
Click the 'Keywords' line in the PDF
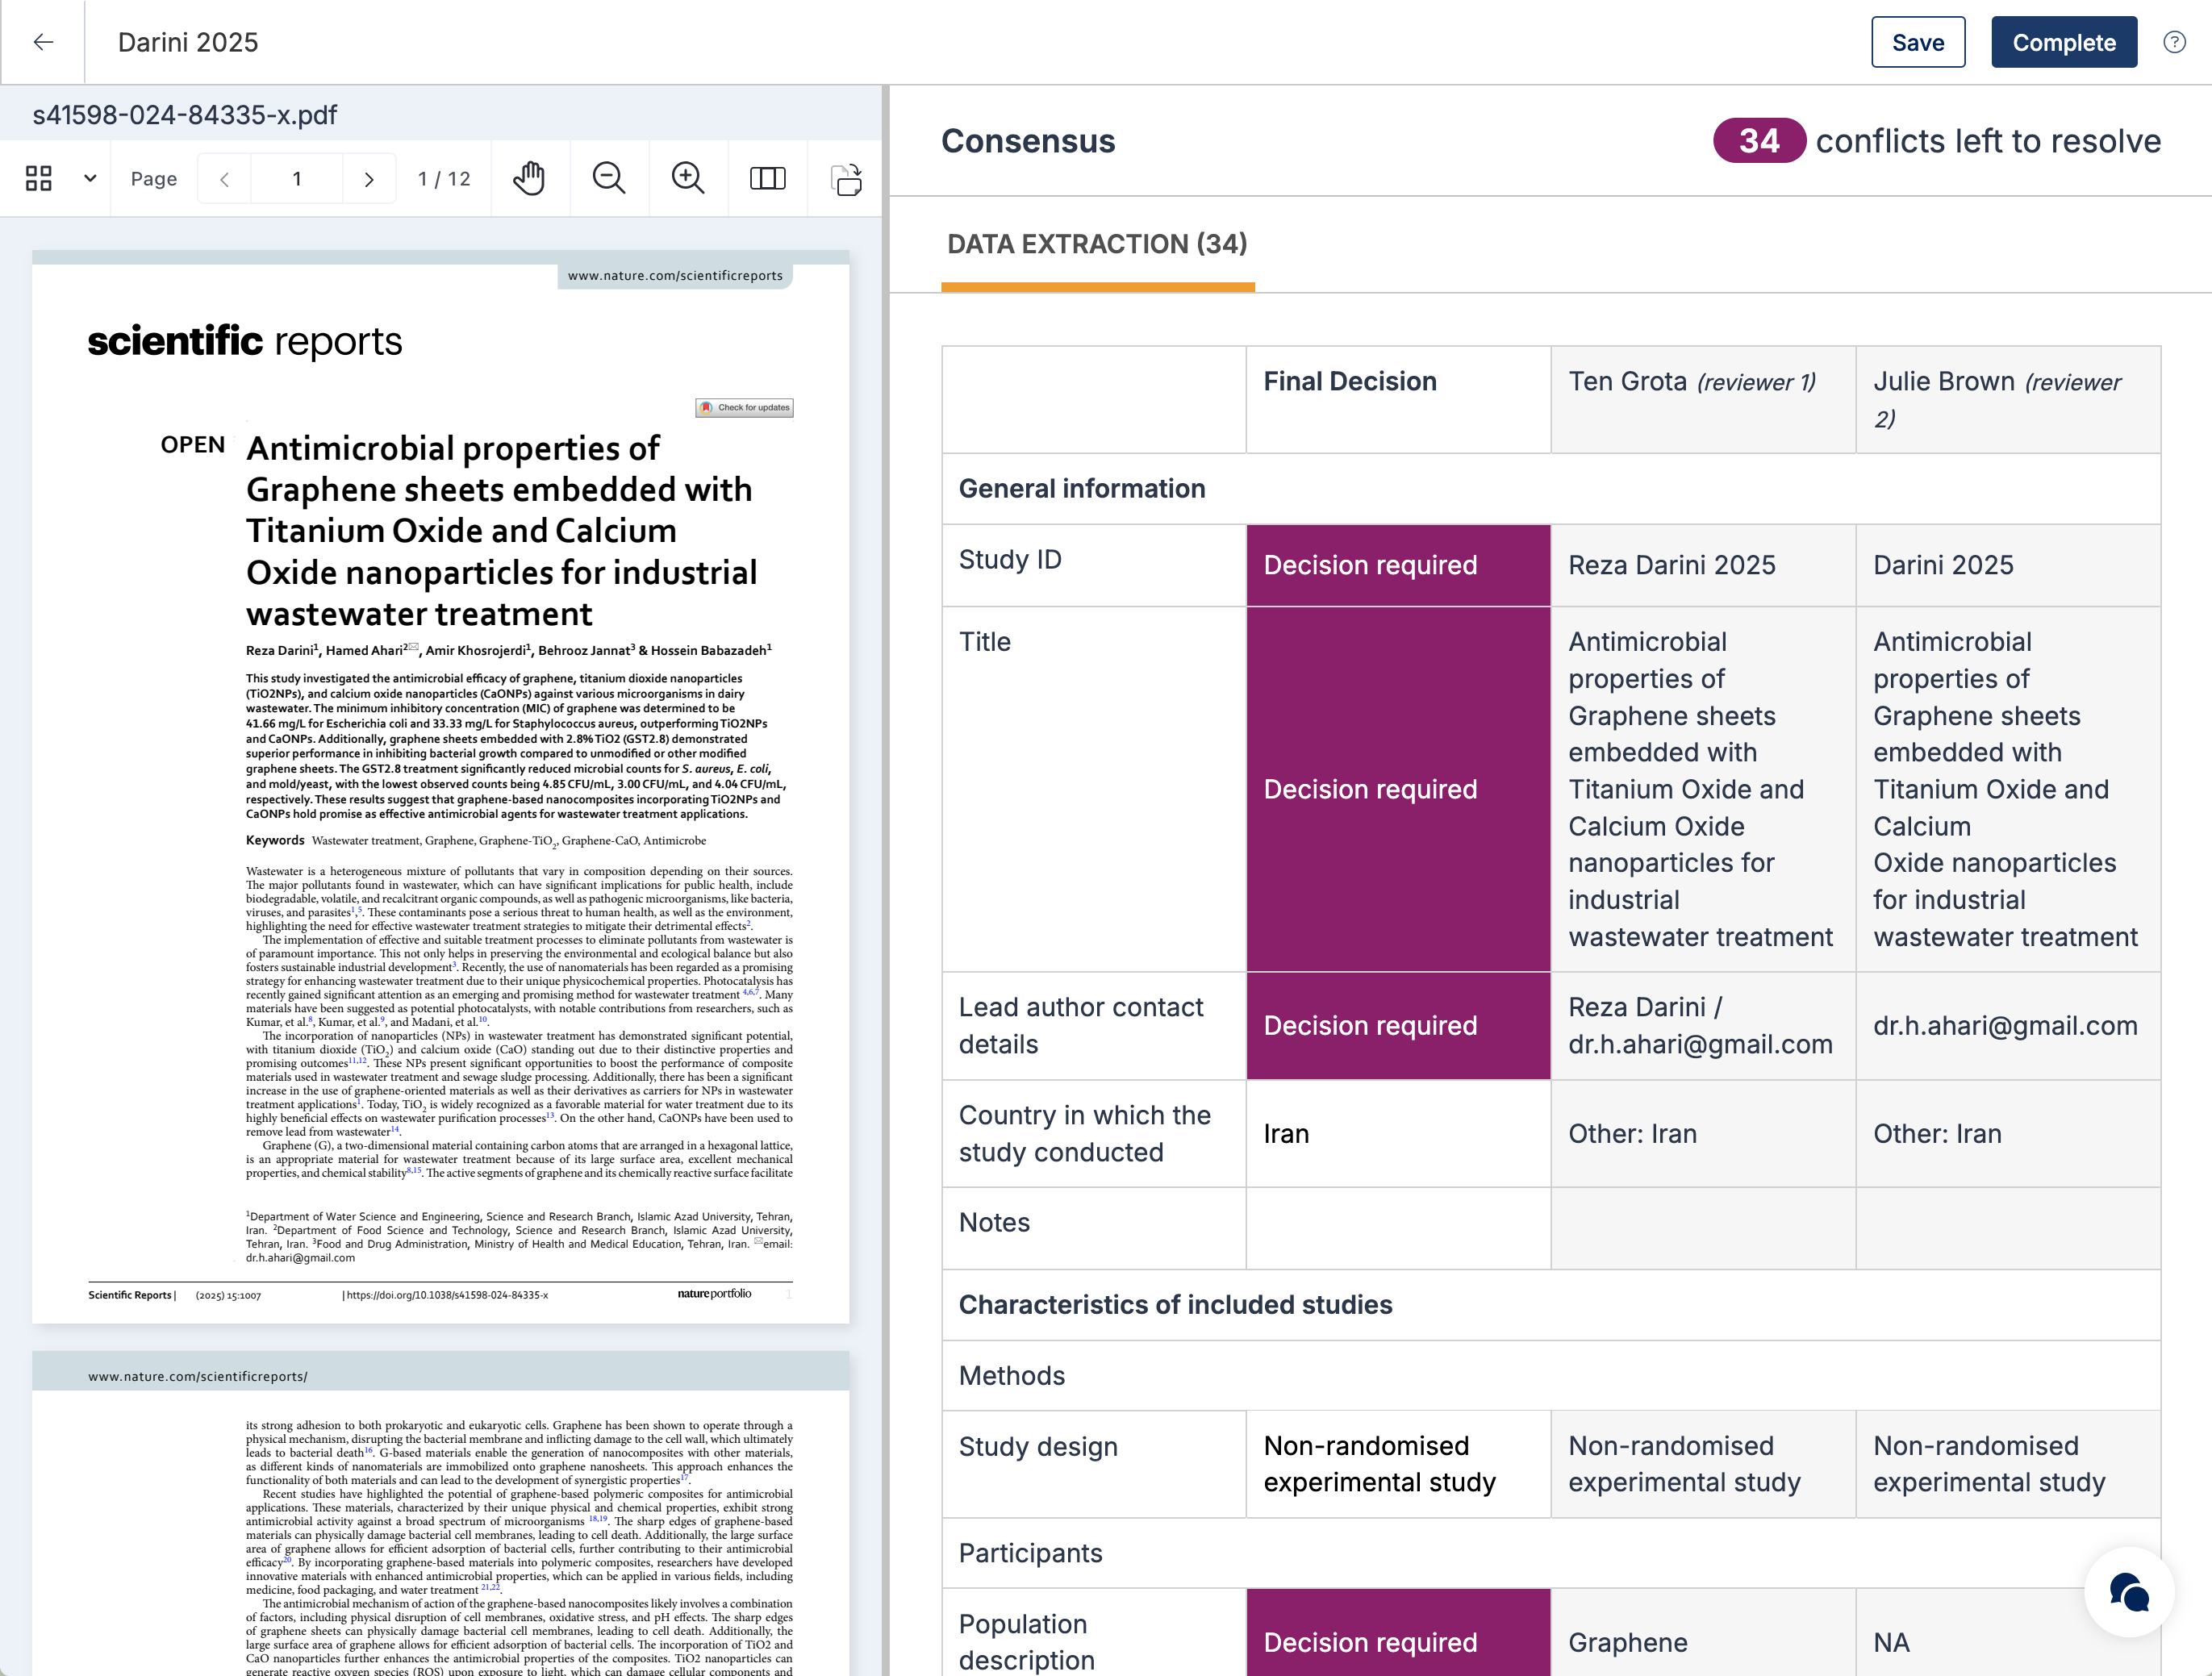click(476, 840)
